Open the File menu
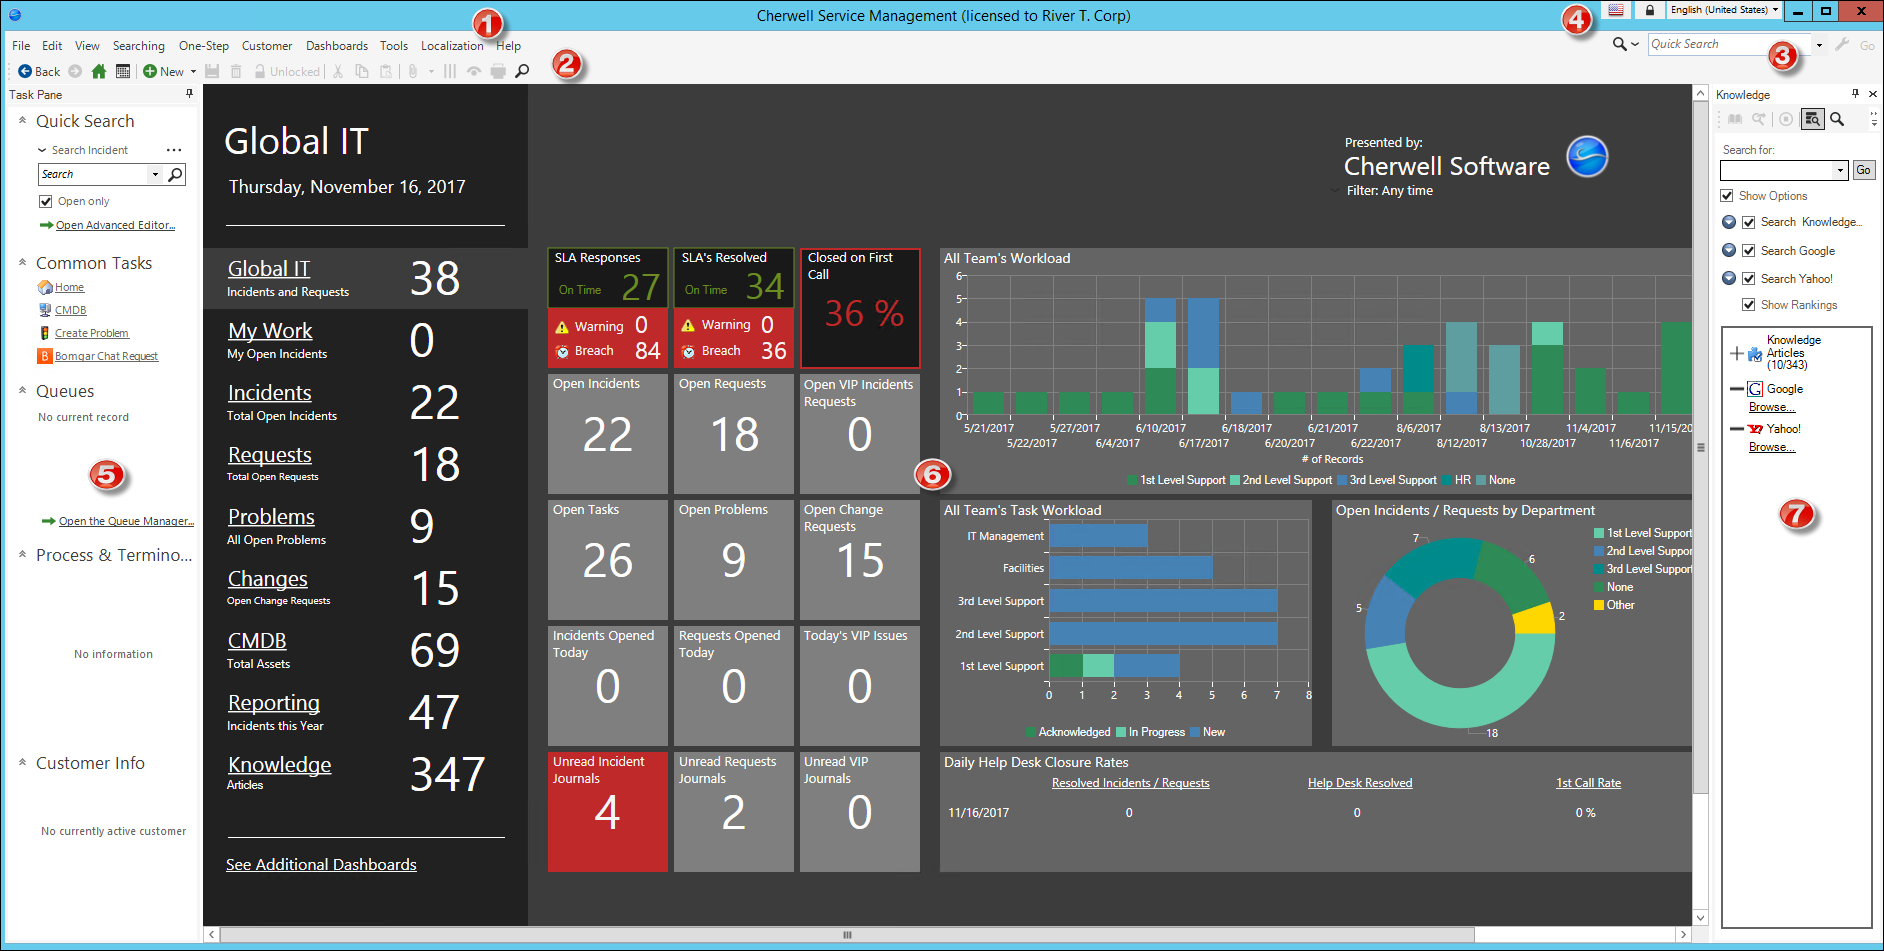 point(21,46)
